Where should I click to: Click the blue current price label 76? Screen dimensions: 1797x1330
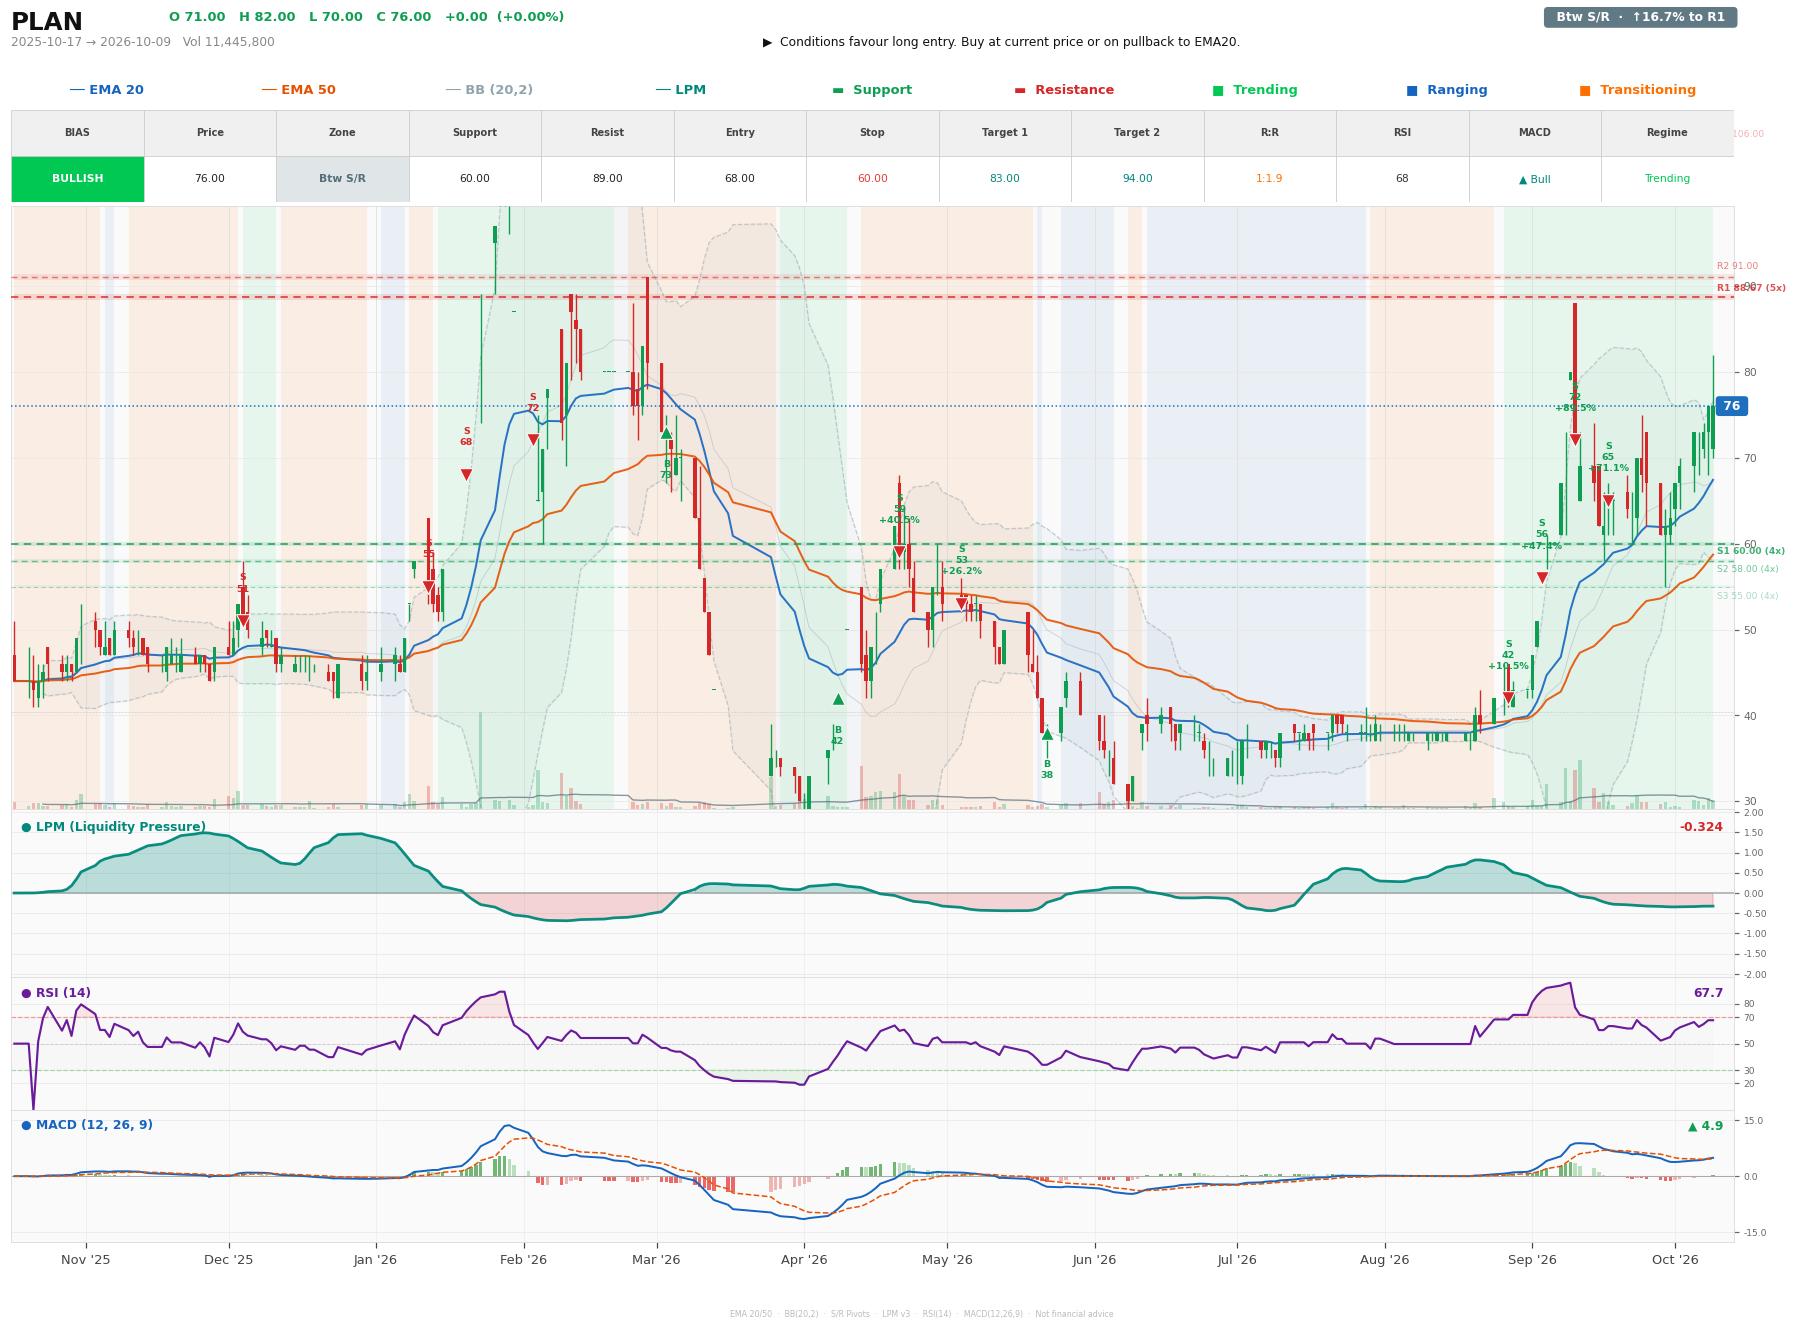pyautogui.click(x=1731, y=406)
